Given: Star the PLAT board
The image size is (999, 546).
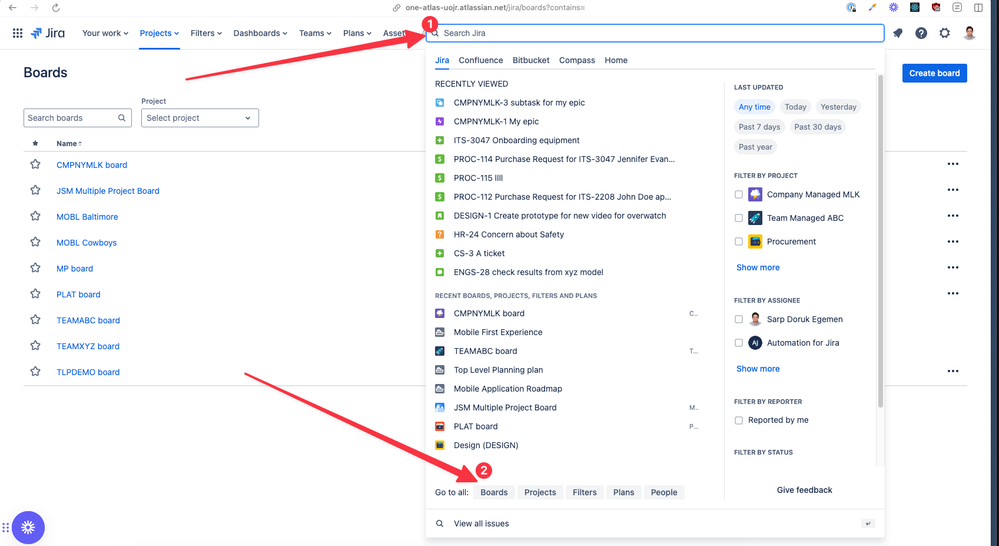Looking at the screenshot, I should pyautogui.click(x=35, y=294).
